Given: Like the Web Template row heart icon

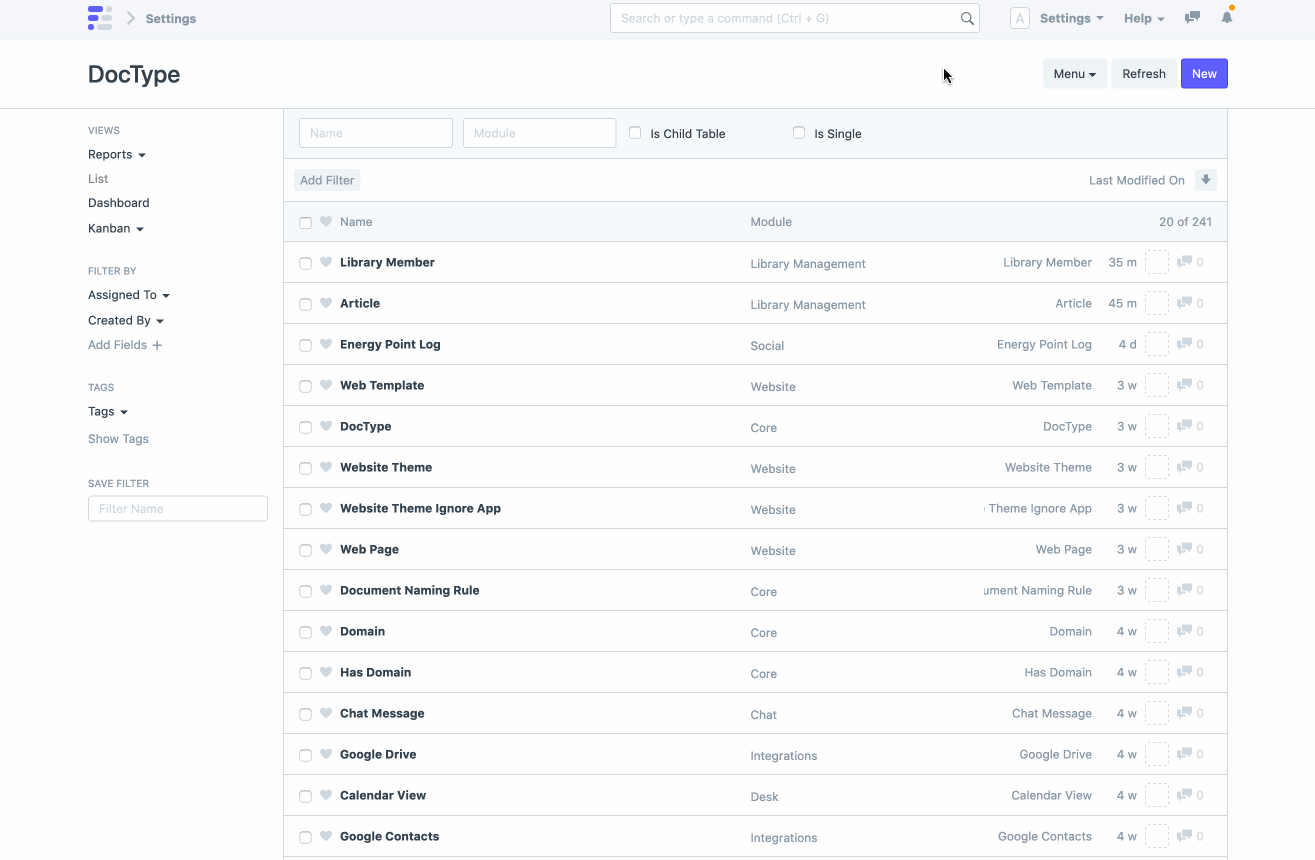Looking at the screenshot, I should tap(326, 386).
